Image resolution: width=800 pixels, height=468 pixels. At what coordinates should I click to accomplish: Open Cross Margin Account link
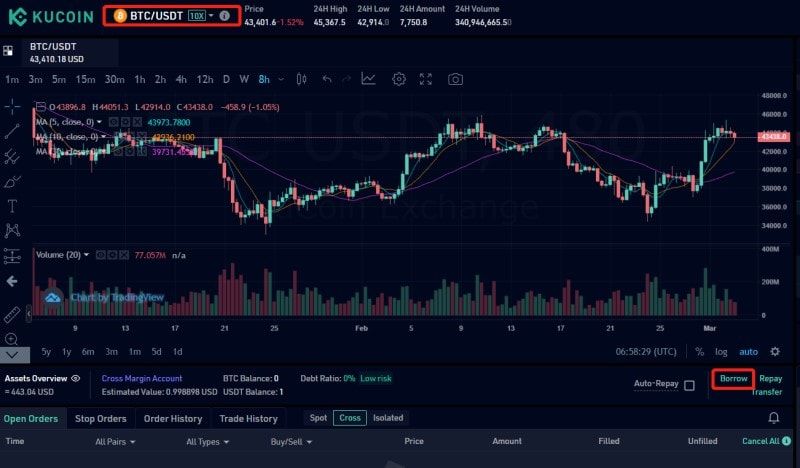coord(142,378)
